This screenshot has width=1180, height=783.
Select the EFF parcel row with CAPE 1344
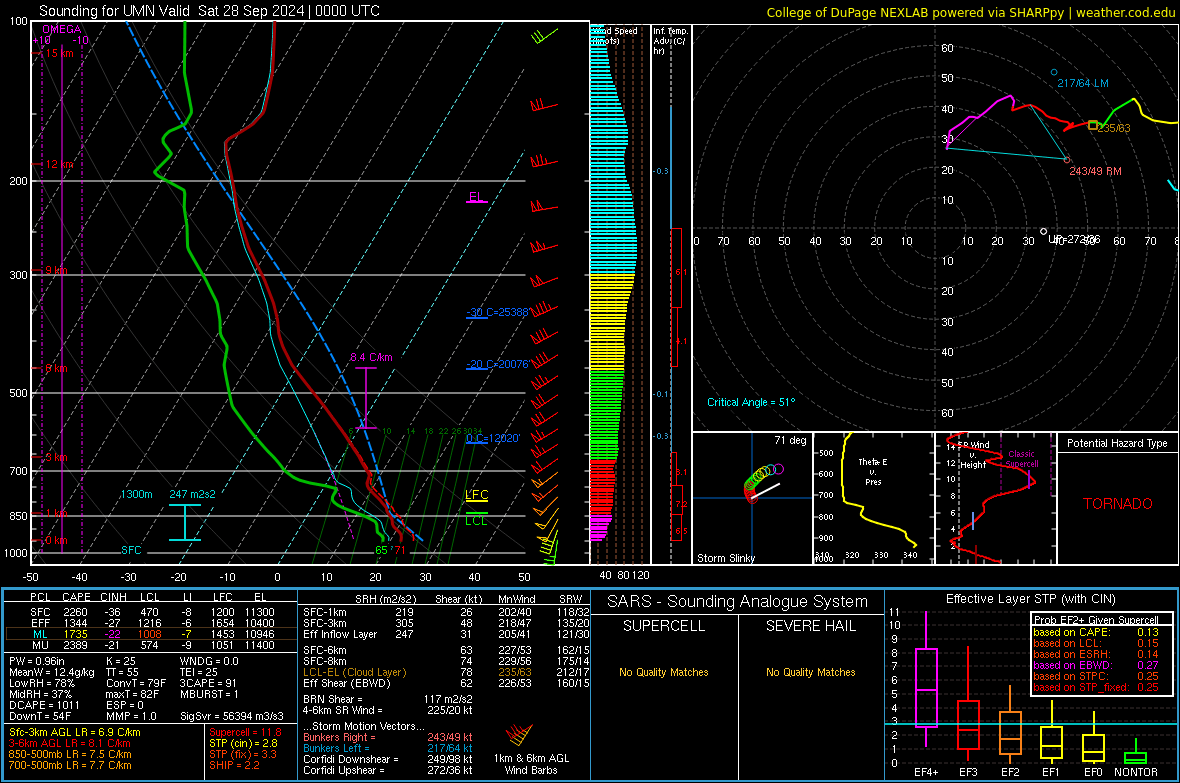point(151,623)
